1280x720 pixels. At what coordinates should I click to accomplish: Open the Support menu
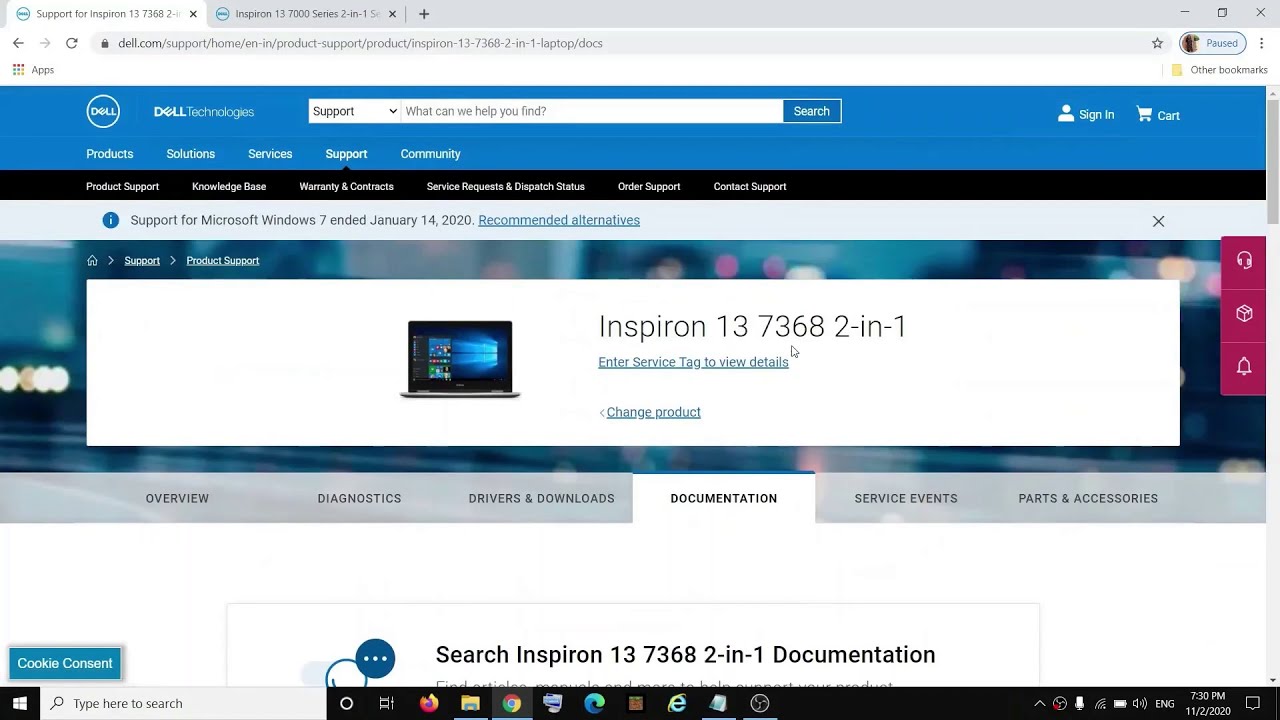tap(346, 154)
